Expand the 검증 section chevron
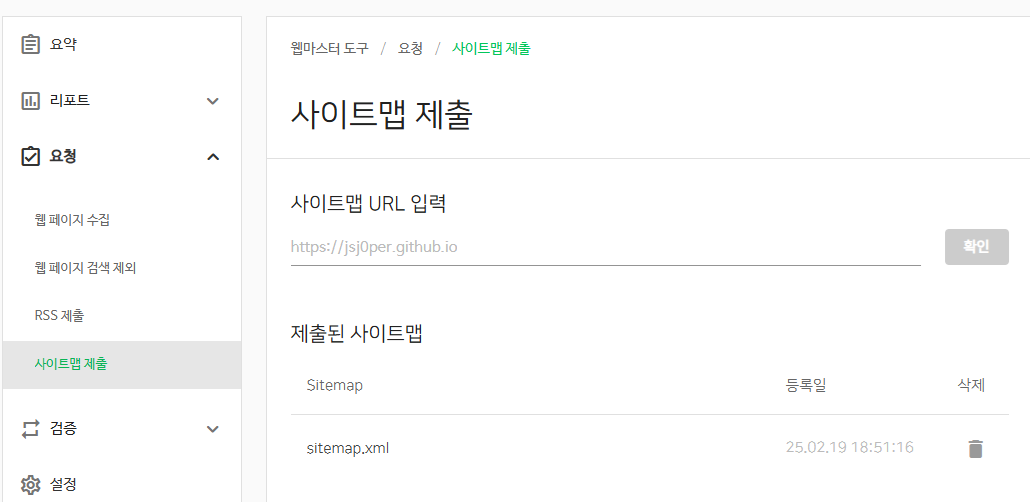Image resolution: width=1030 pixels, height=502 pixels. click(212, 429)
